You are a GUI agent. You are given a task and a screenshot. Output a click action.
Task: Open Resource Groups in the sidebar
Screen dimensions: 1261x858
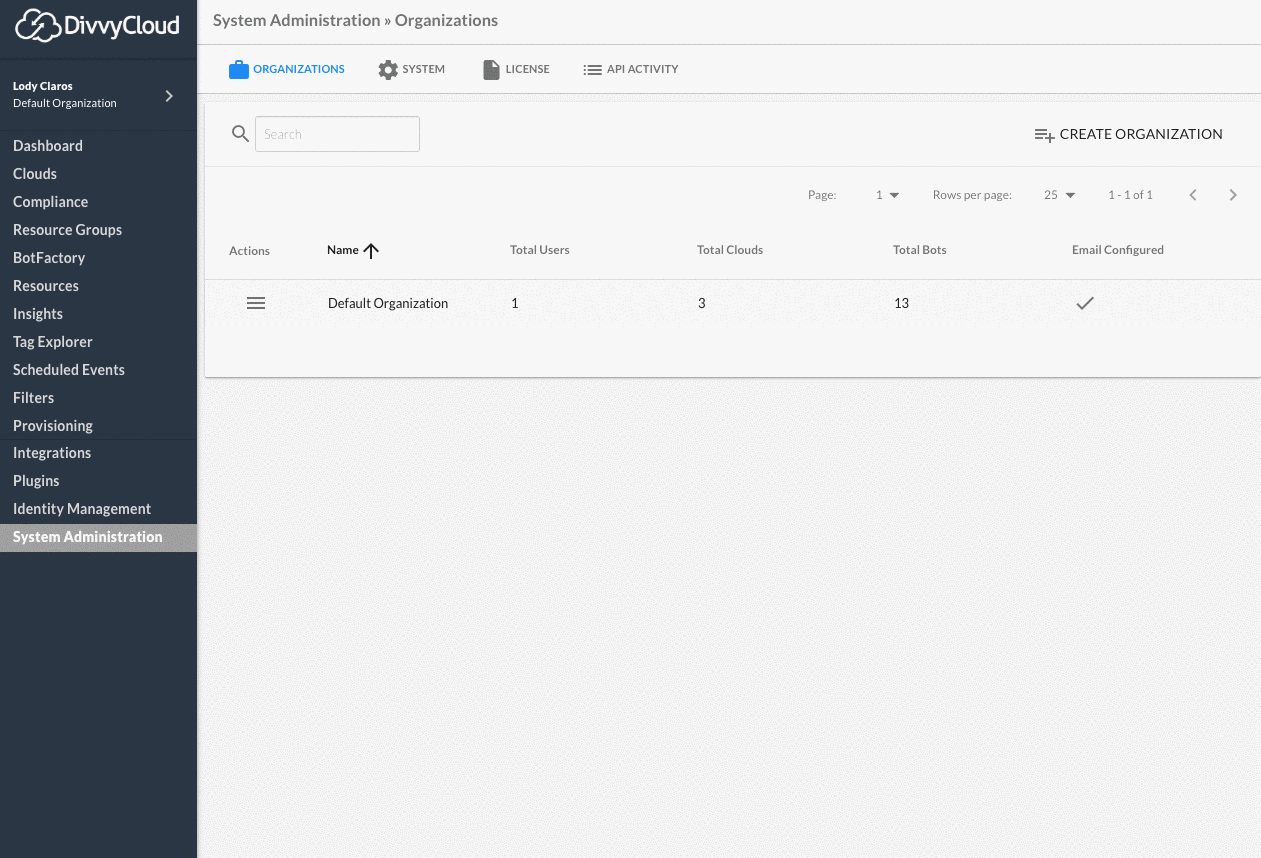tap(68, 230)
